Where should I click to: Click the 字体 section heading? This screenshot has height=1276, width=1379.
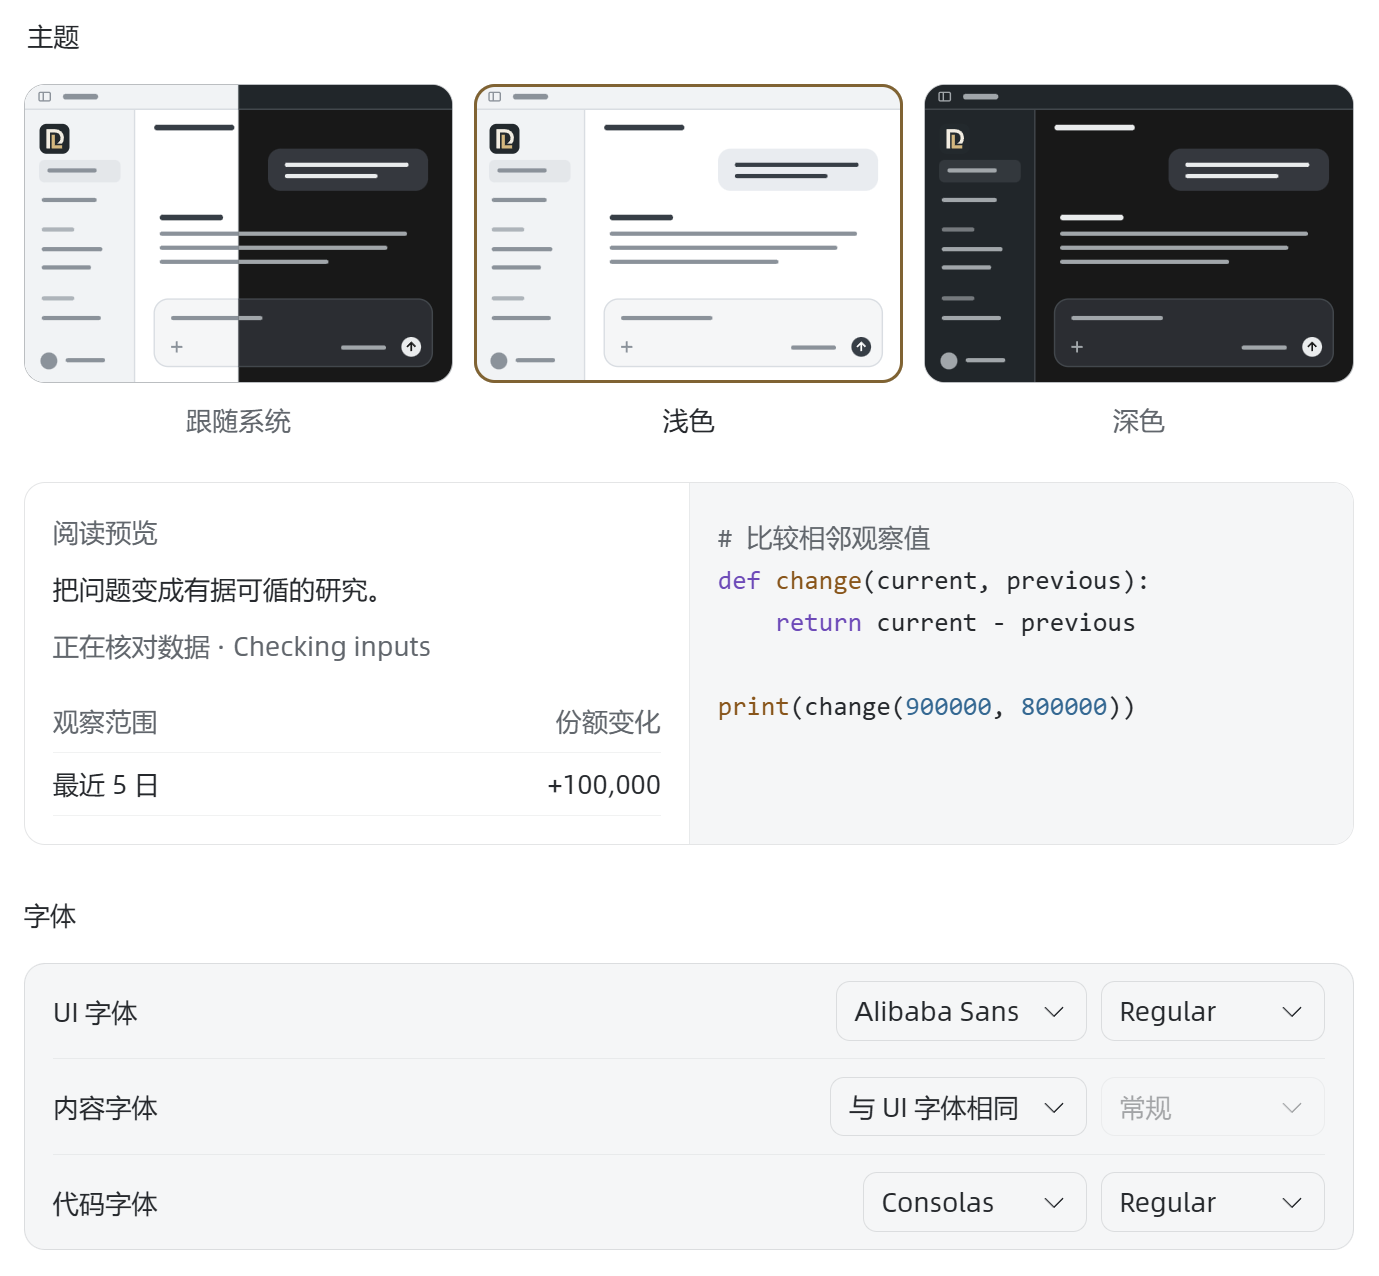[50, 916]
